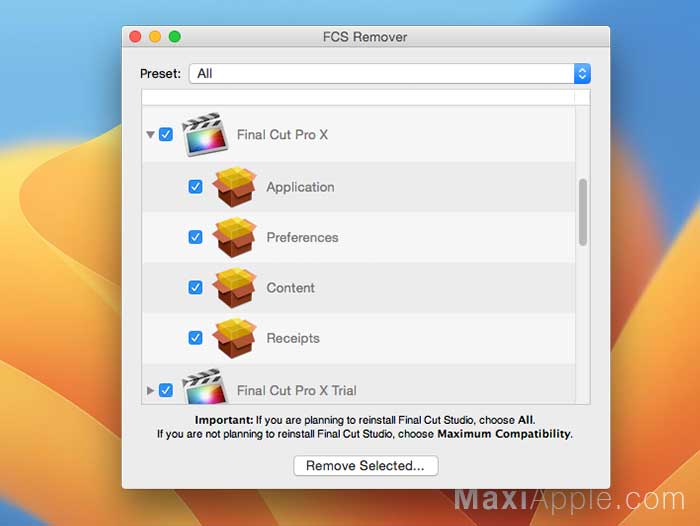Click the Application package box icon
Screen dimensions: 700x526
234,187
